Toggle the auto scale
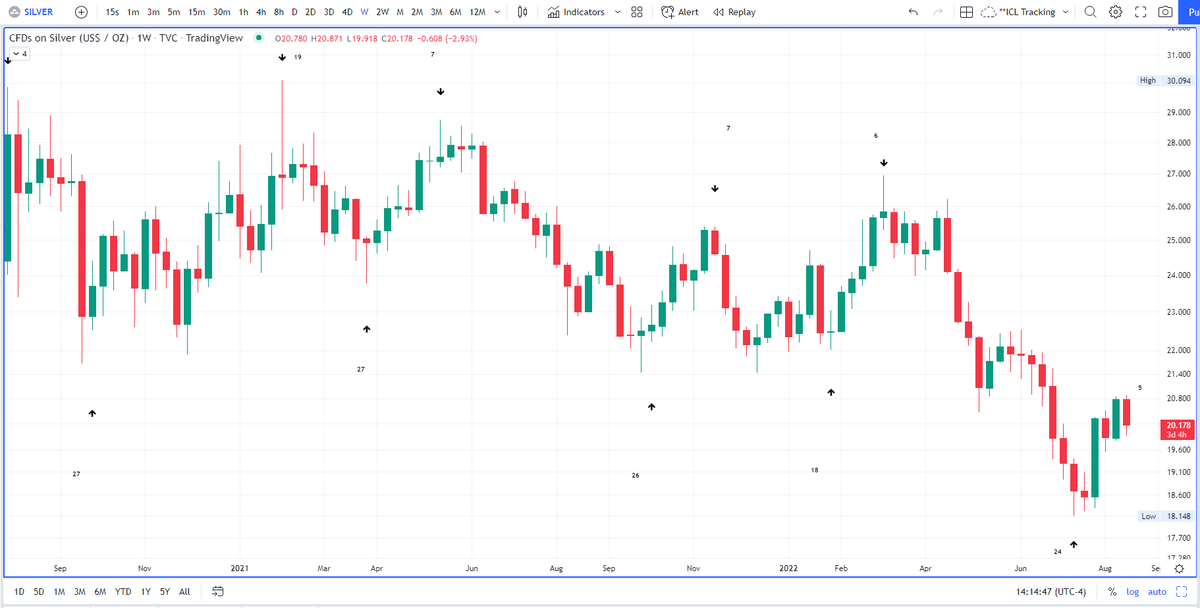 pyautogui.click(x=1156, y=591)
